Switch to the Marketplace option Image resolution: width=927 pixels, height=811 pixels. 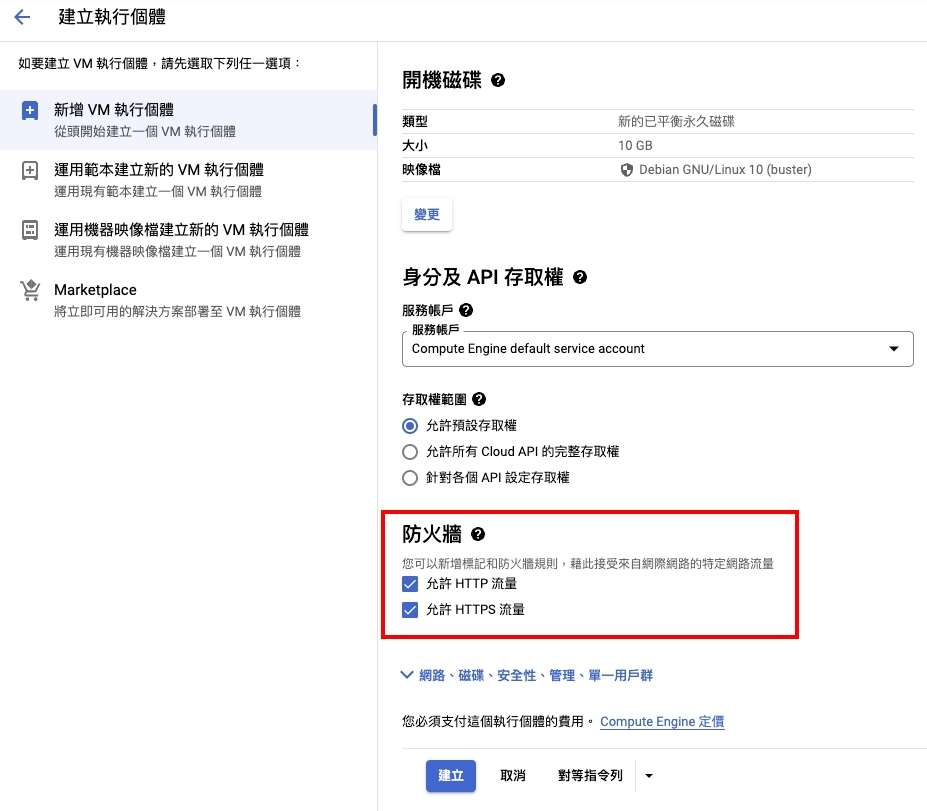coord(94,290)
